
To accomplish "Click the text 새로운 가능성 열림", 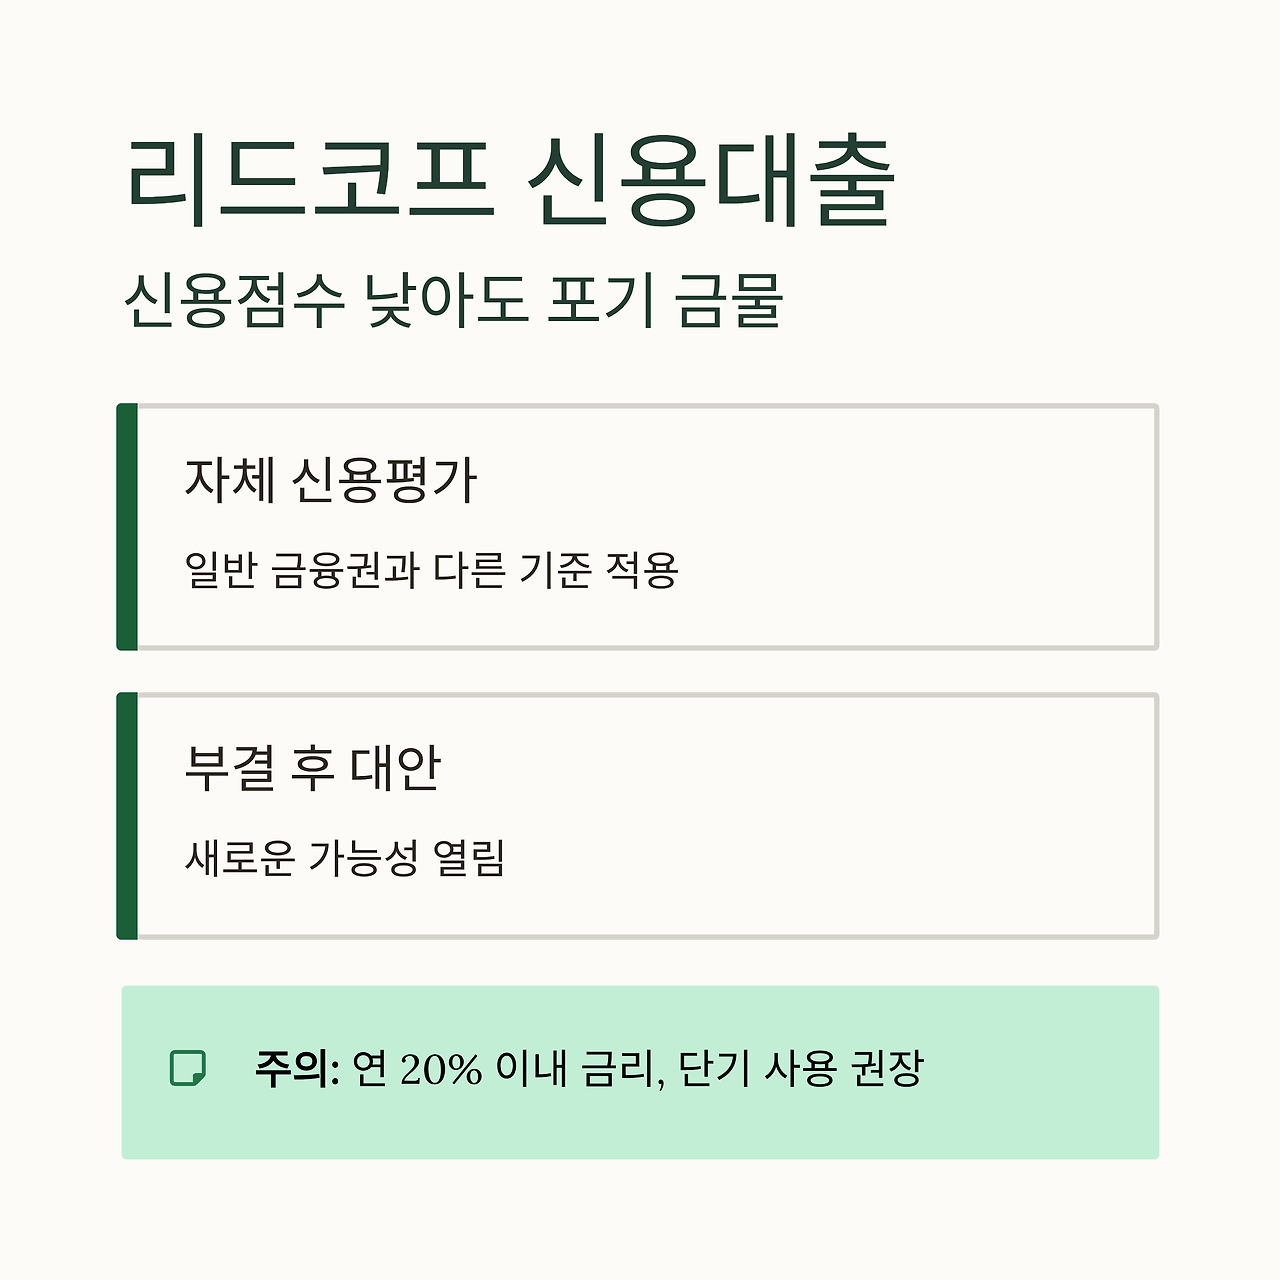I will click(x=345, y=859).
